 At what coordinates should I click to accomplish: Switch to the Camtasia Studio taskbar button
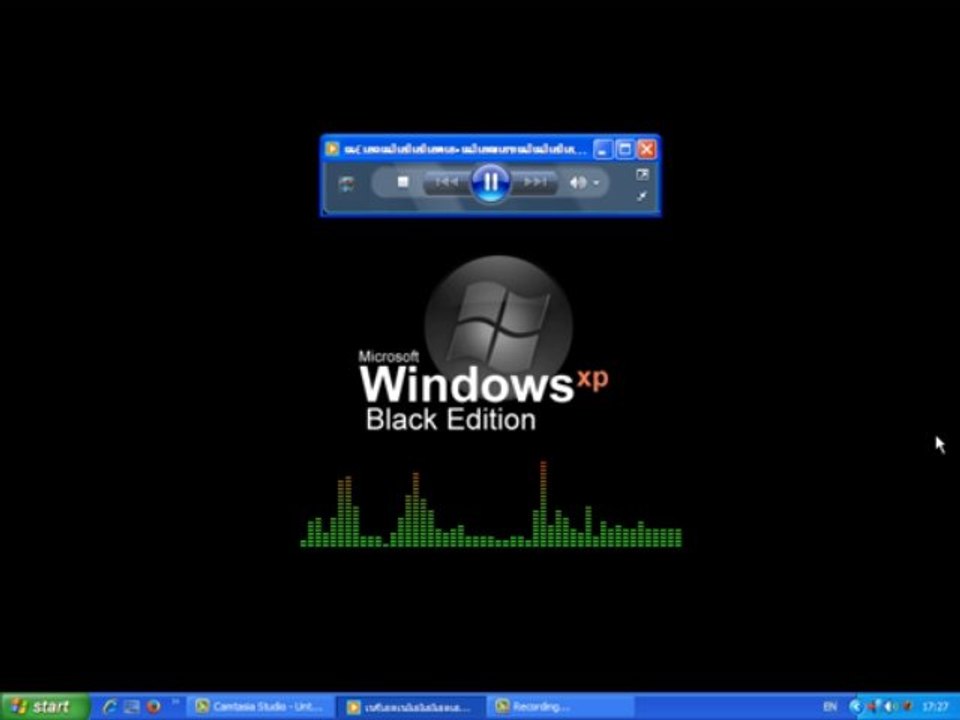point(260,707)
